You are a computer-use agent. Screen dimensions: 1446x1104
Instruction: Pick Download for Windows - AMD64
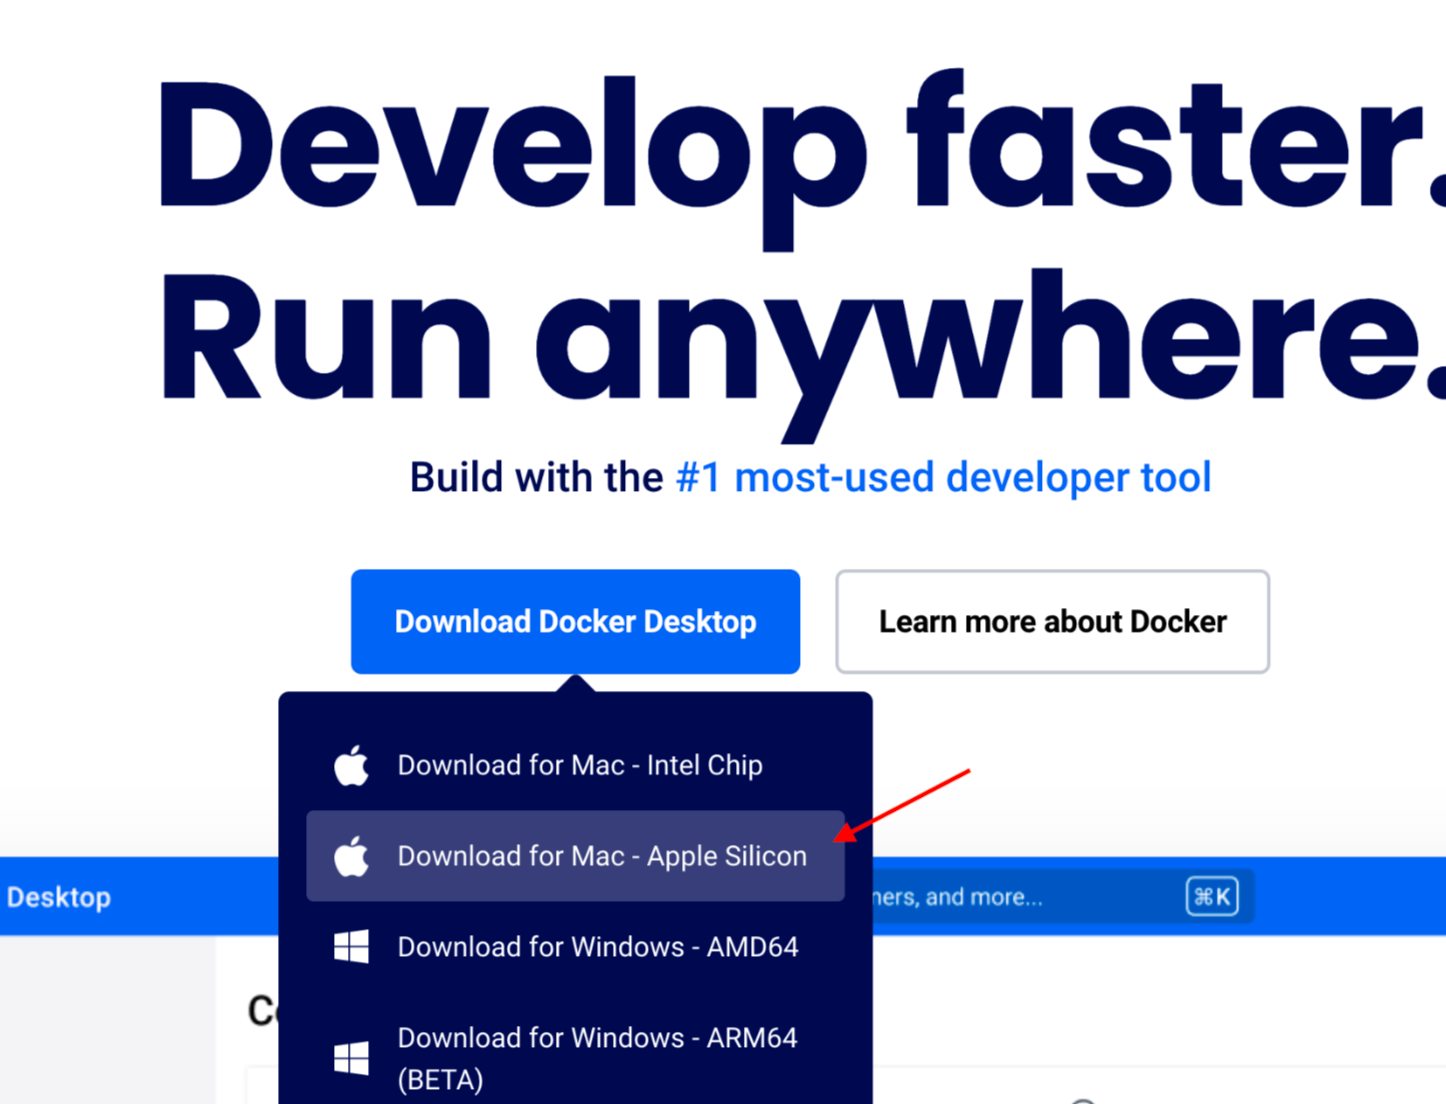(x=597, y=947)
